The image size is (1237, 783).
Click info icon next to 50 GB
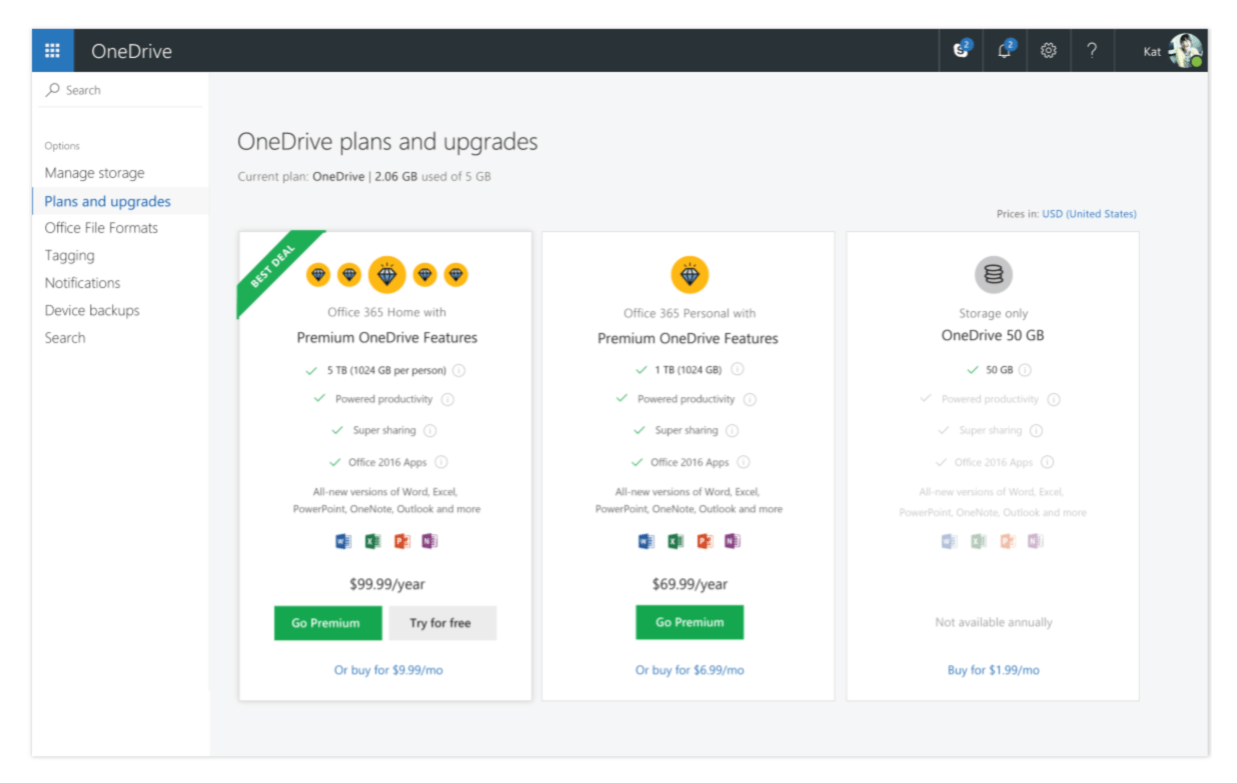pyautogui.click(x=1025, y=370)
